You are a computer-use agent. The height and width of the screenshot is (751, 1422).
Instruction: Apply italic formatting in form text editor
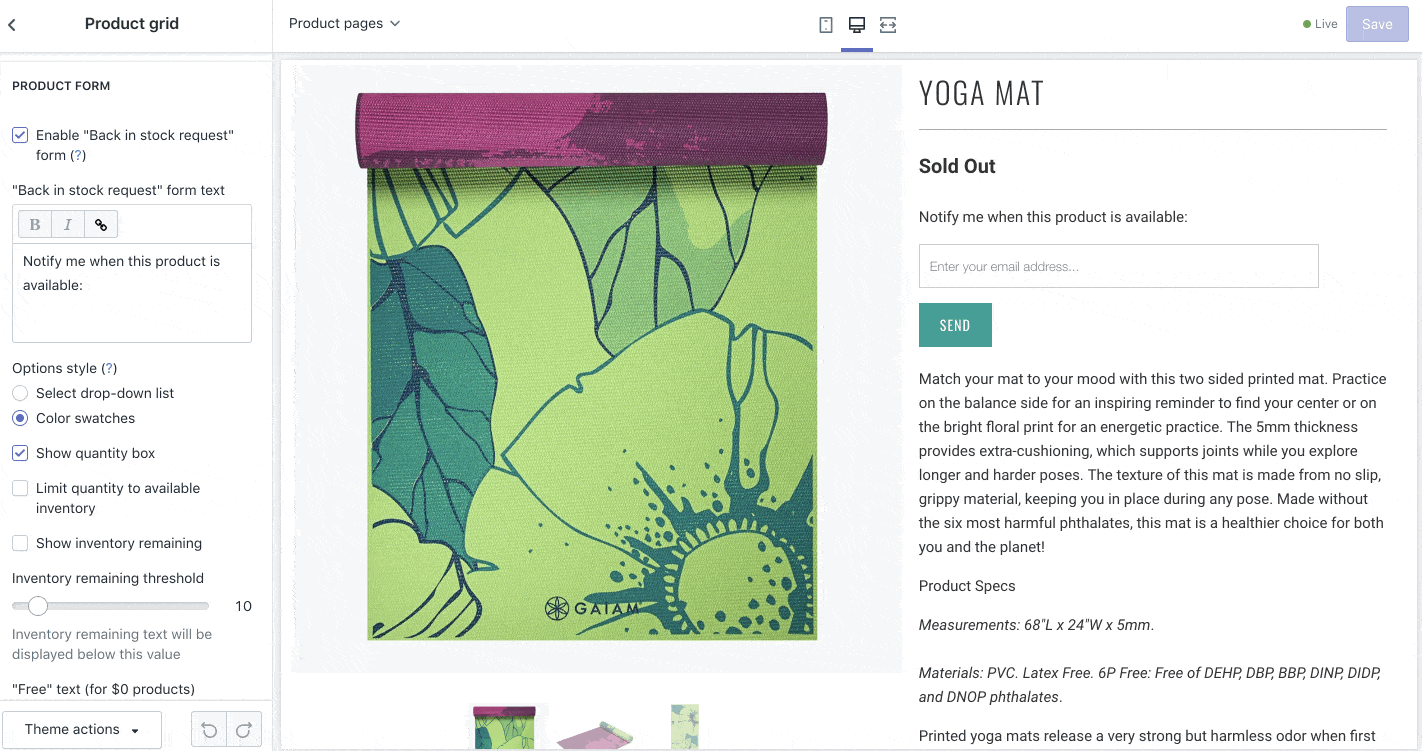click(68, 224)
